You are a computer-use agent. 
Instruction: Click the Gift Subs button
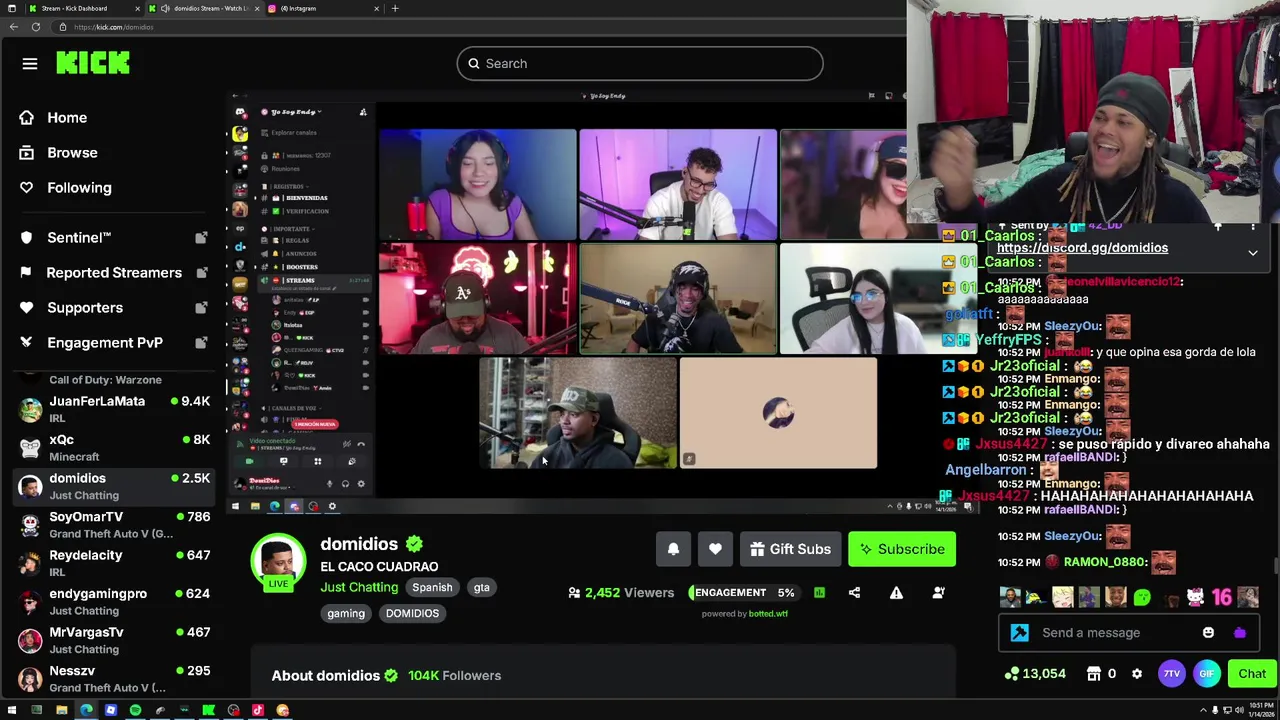(x=790, y=549)
